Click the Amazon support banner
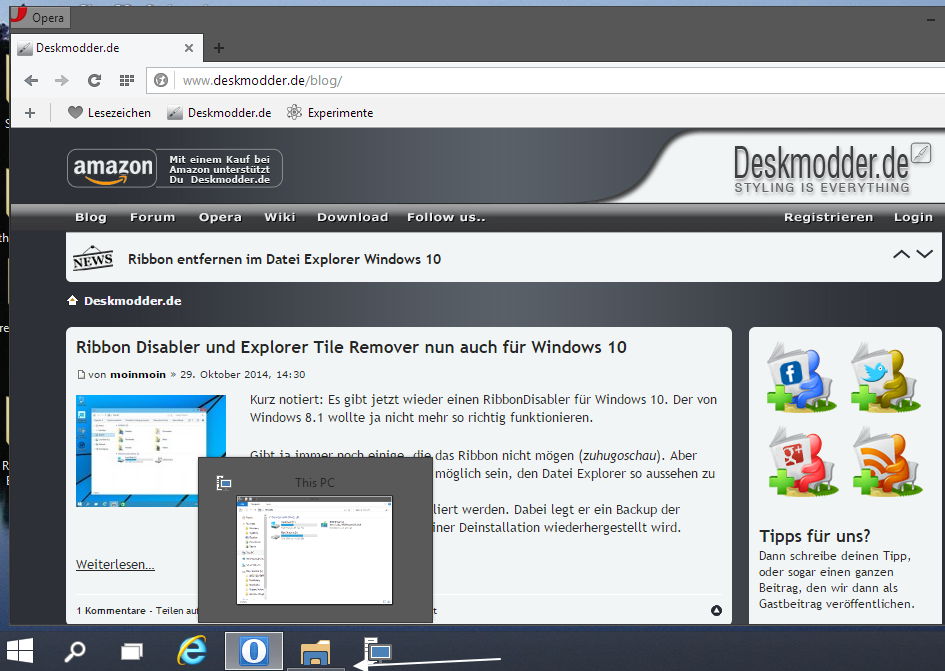This screenshot has width=945, height=671. click(175, 168)
